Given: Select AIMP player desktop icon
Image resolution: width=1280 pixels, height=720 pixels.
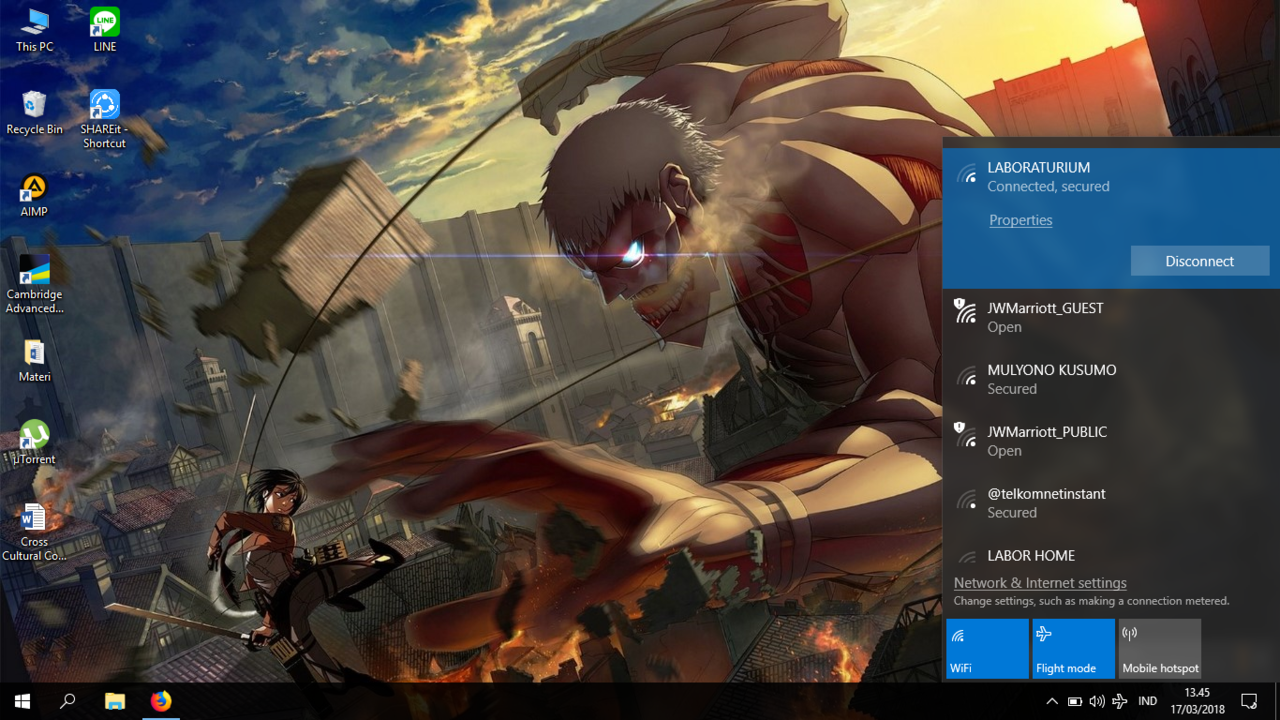Looking at the screenshot, I should [34, 195].
